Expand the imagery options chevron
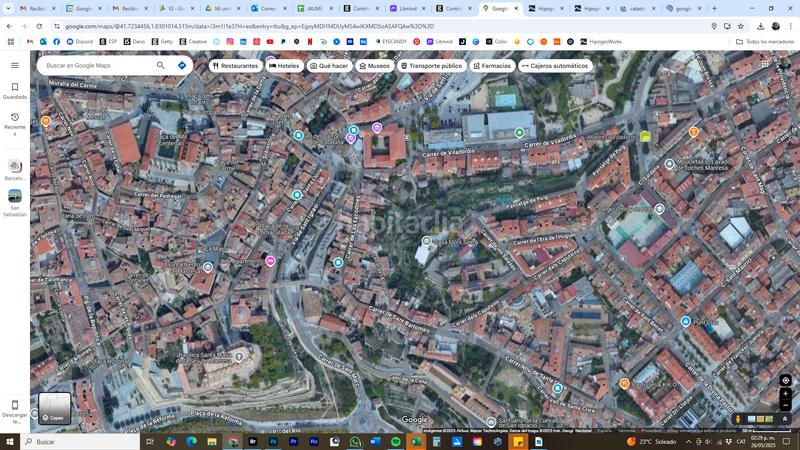 point(785,419)
